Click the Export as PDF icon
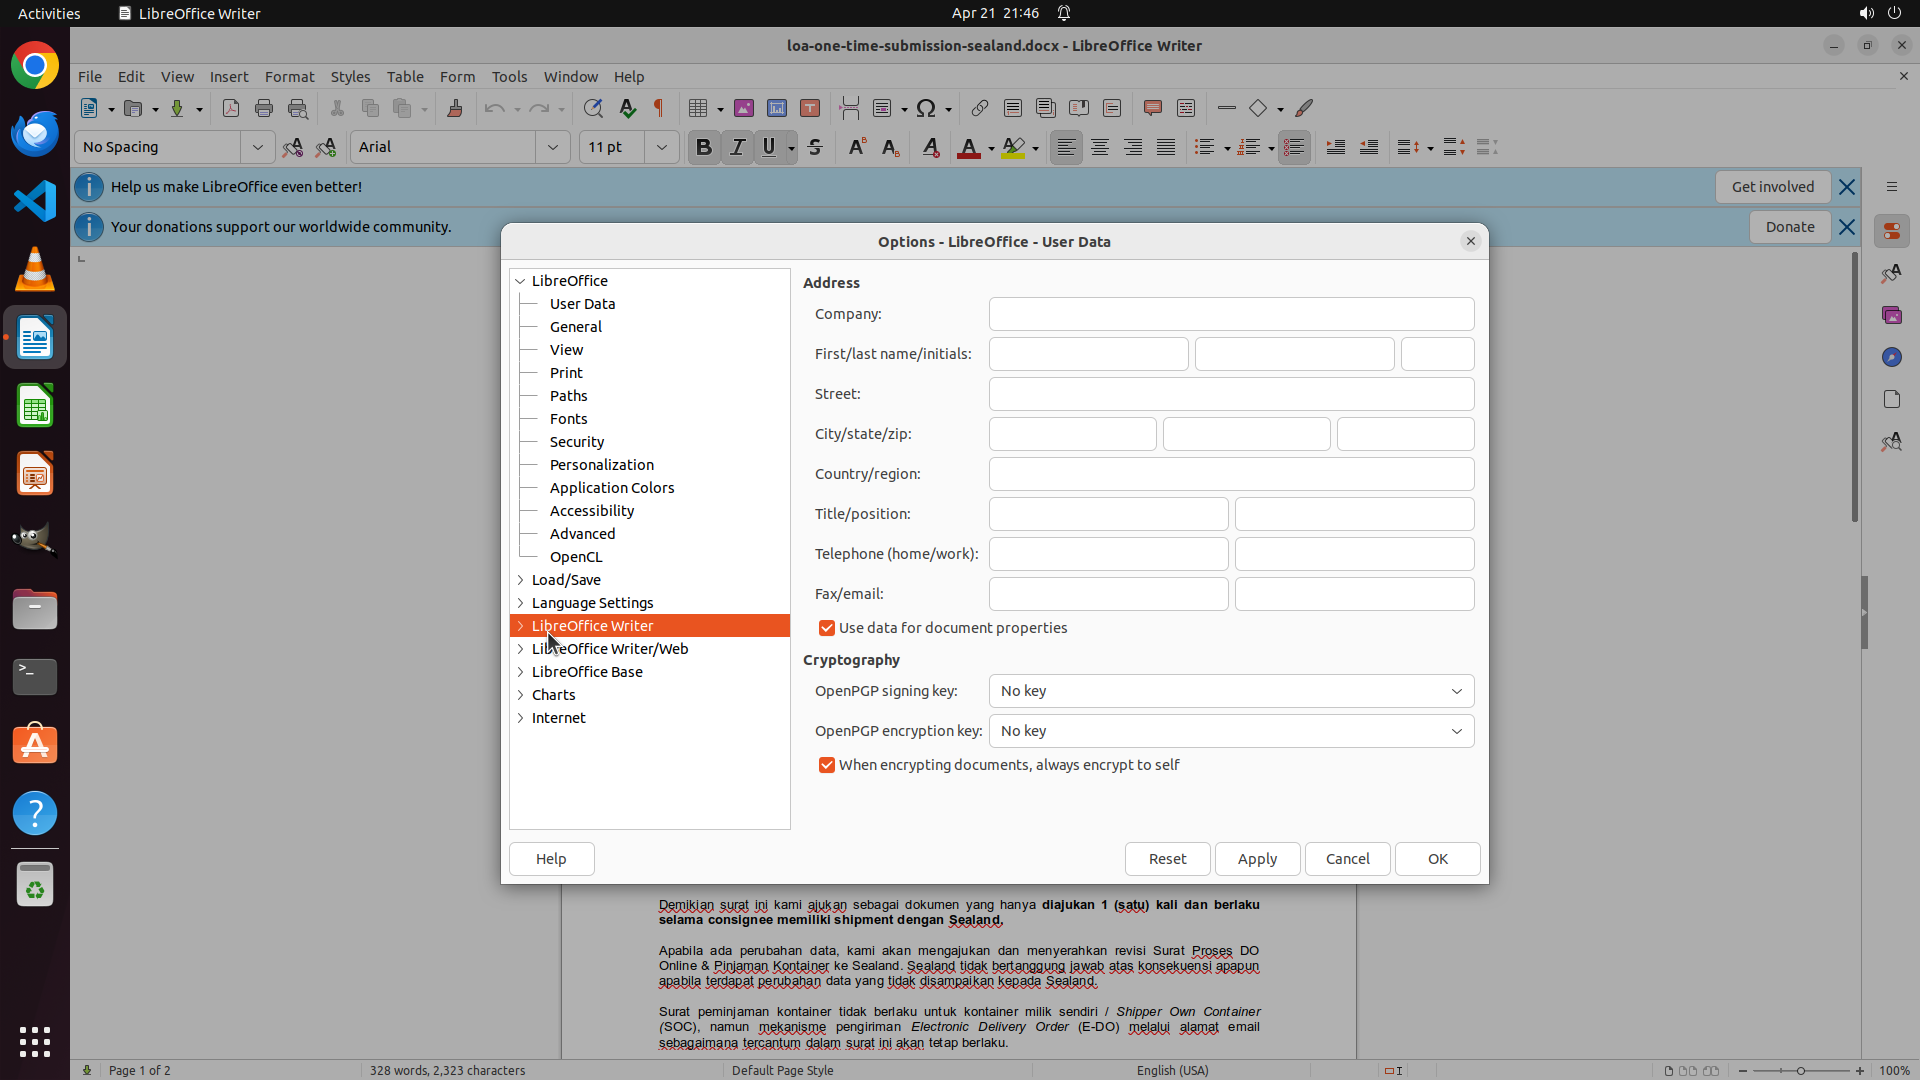The height and width of the screenshot is (1080, 1920). (x=231, y=108)
